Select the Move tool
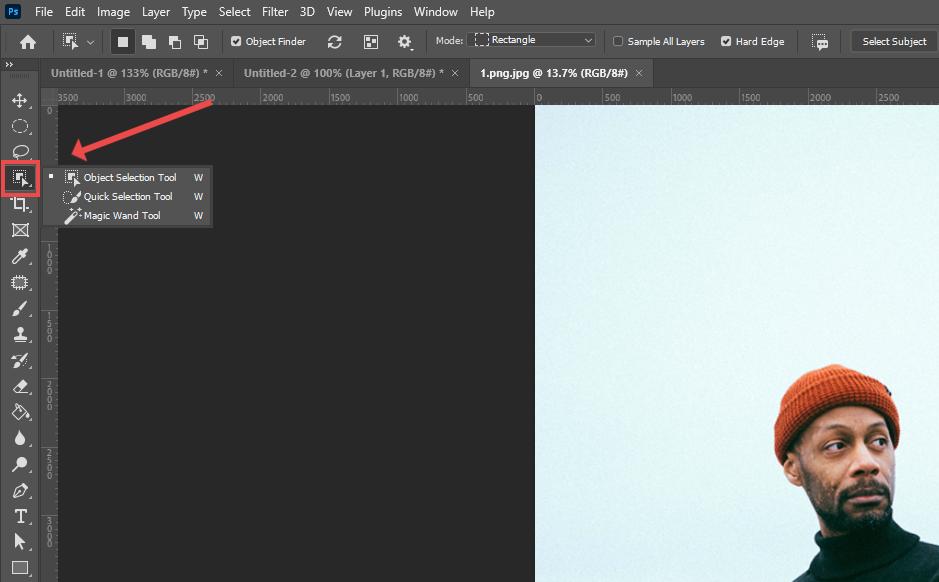Screen dimensions: 939x582 (21, 100)
